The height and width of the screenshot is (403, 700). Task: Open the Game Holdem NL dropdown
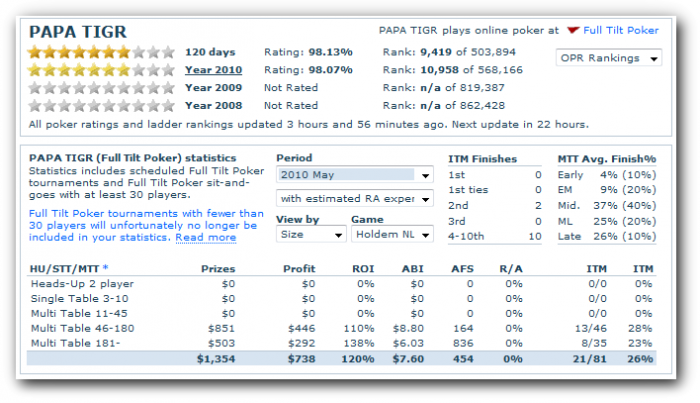pyautogui.click(x=392, y=234)
